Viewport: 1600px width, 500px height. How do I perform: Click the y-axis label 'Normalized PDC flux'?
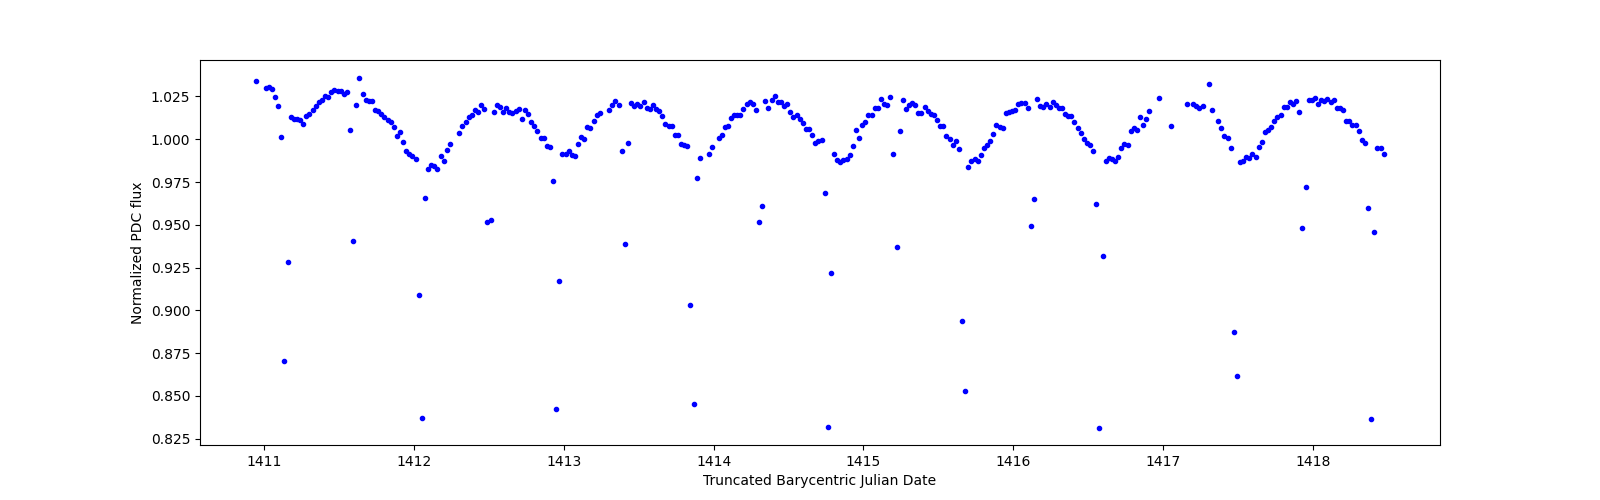pos(137,253)
